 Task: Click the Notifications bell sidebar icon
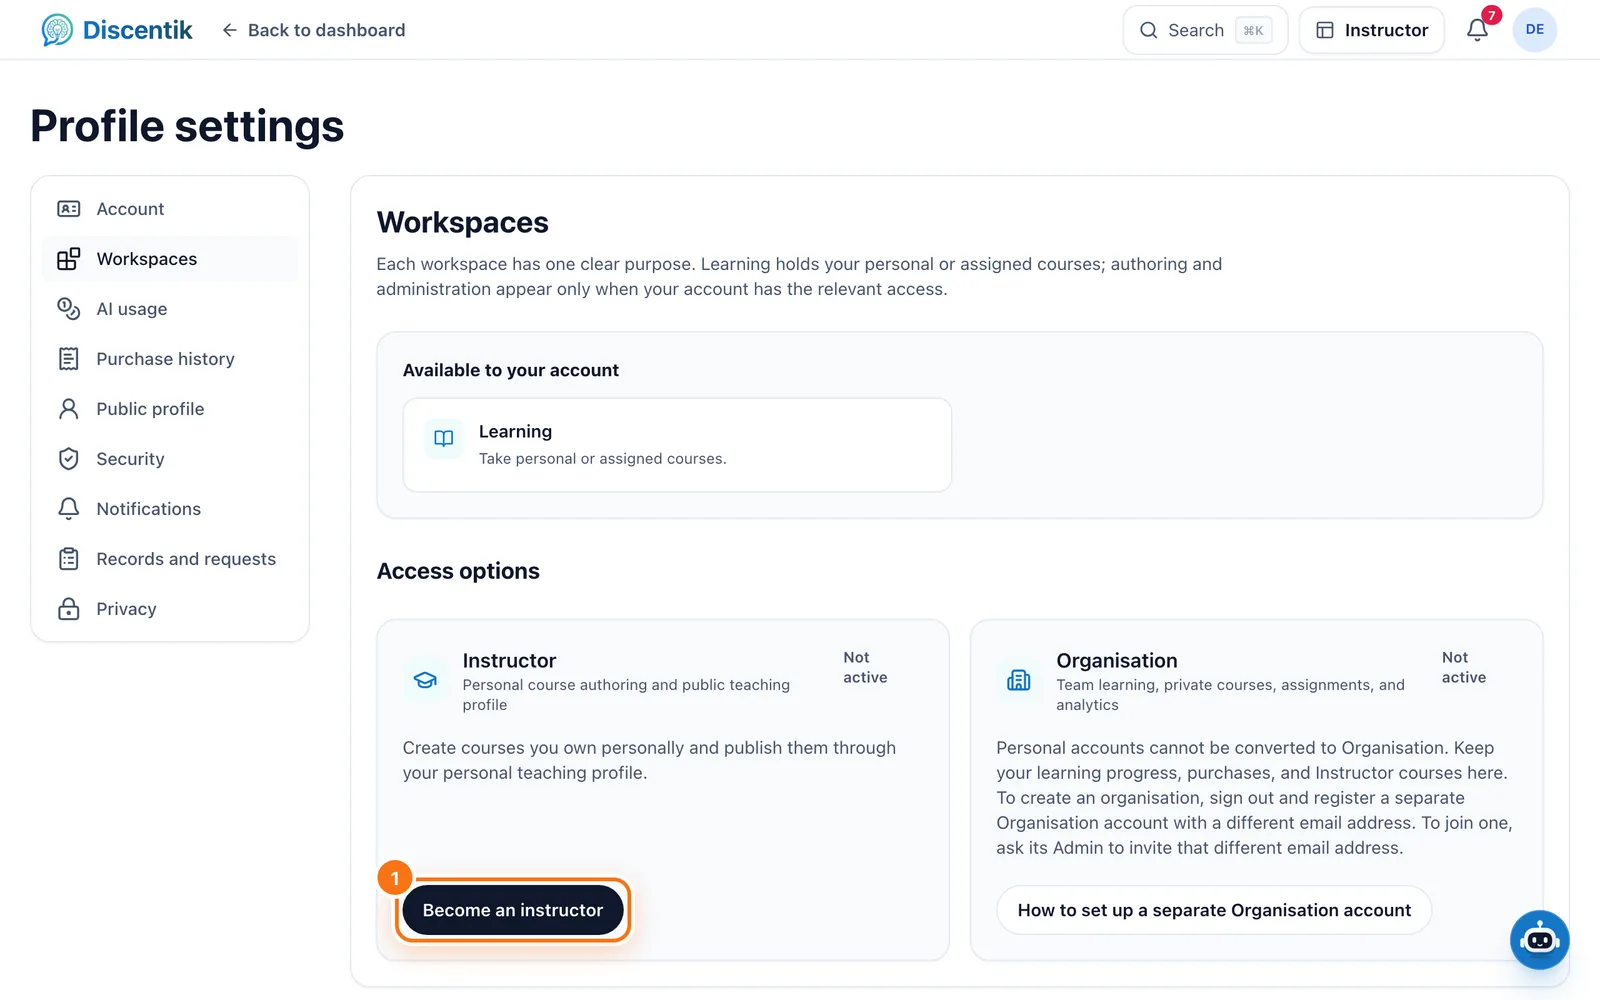[69, 509]
